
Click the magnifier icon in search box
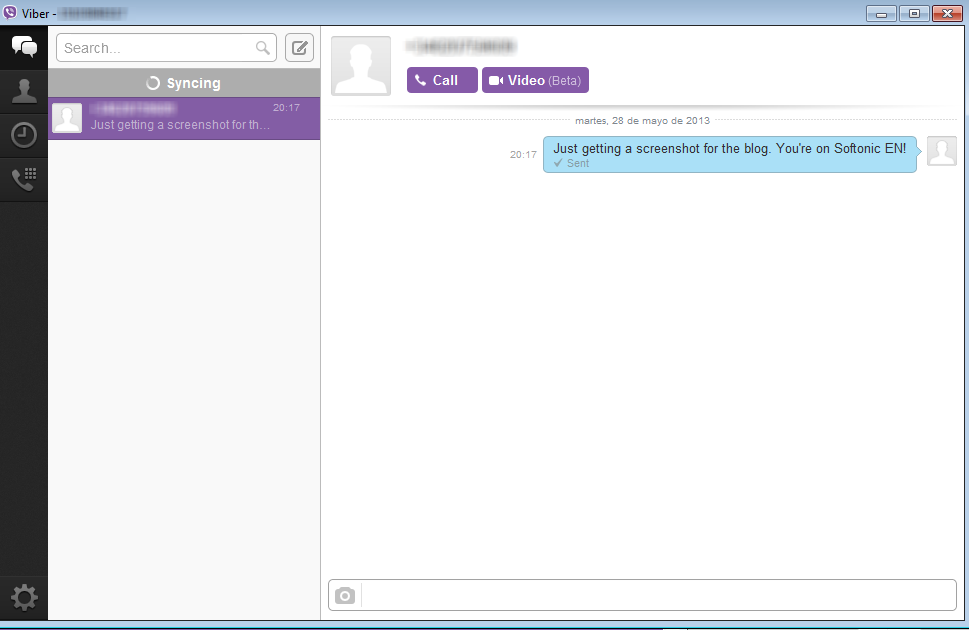[x=263, y=48]
